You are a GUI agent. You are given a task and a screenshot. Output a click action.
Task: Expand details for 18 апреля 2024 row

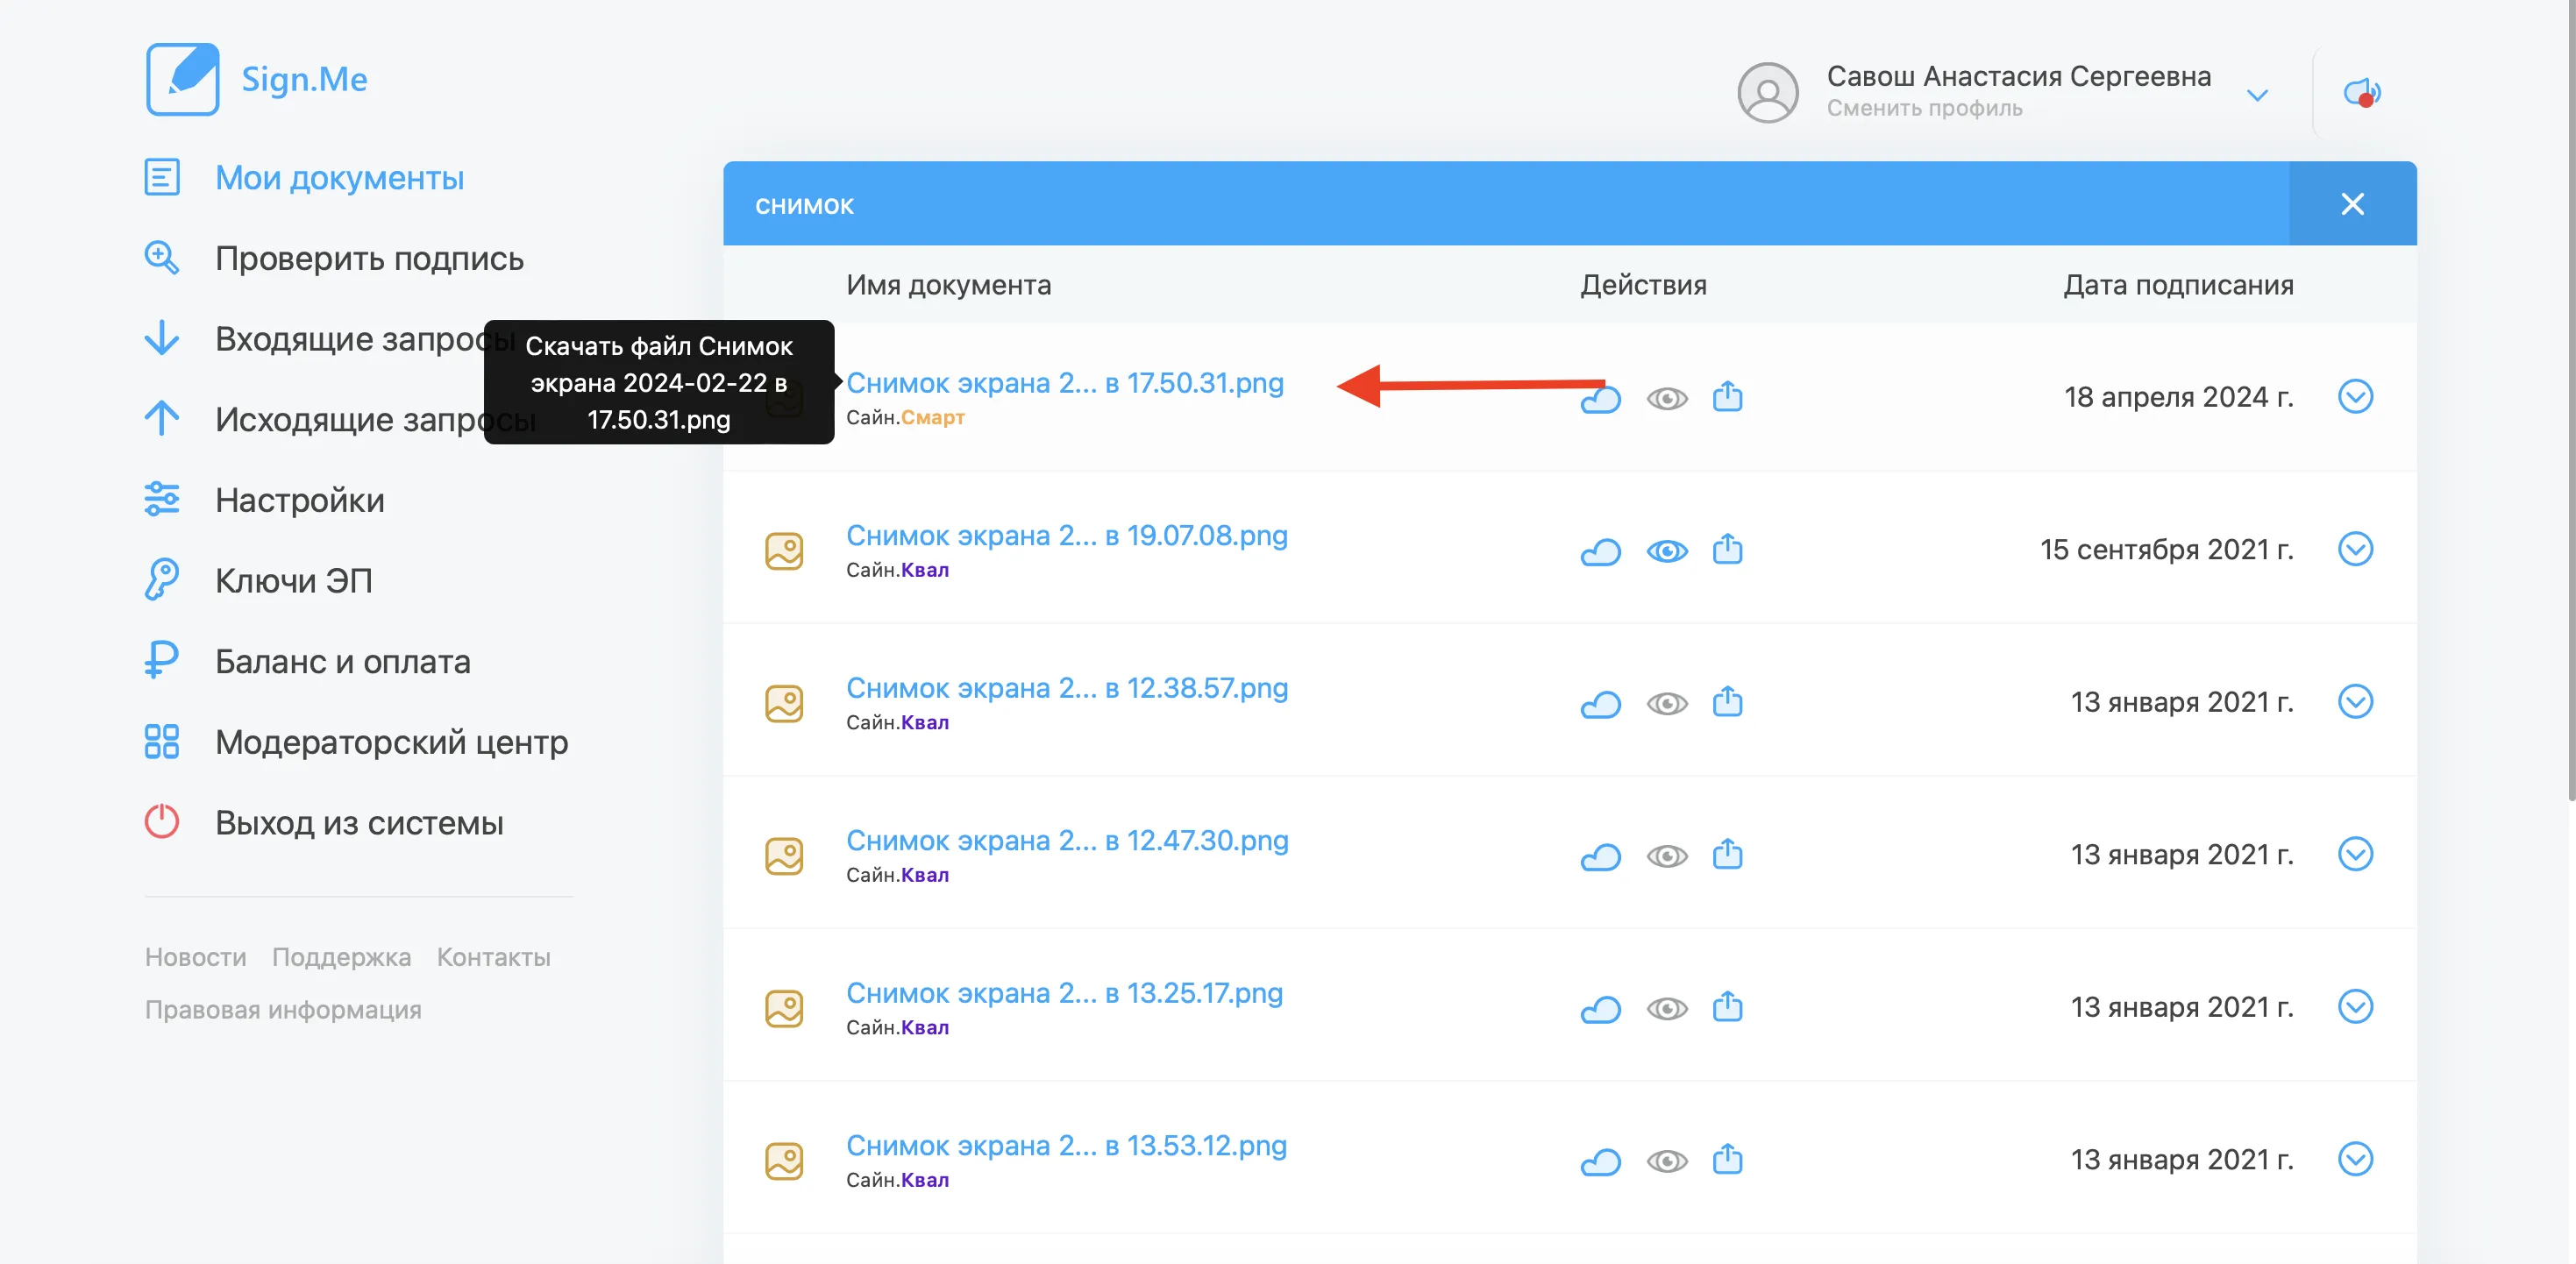(2355, 396)
